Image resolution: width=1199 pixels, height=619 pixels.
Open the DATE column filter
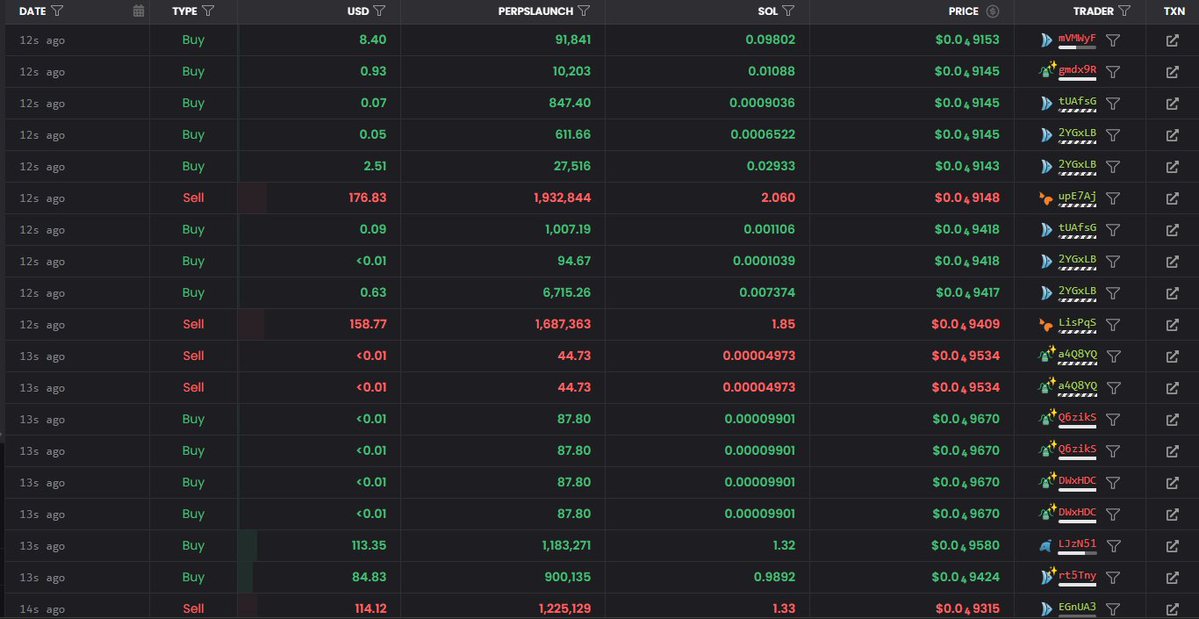pos(57,11)
